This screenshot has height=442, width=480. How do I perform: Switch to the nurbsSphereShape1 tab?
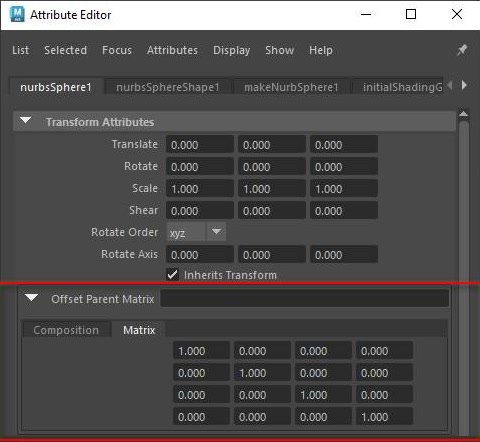(168, 87)
